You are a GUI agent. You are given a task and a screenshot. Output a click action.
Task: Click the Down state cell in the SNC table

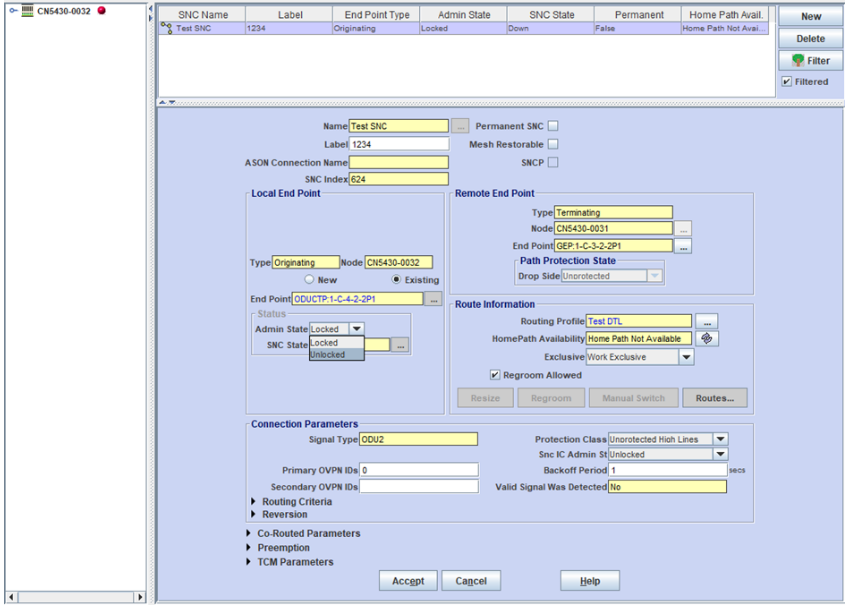click(x=551, y=28)
